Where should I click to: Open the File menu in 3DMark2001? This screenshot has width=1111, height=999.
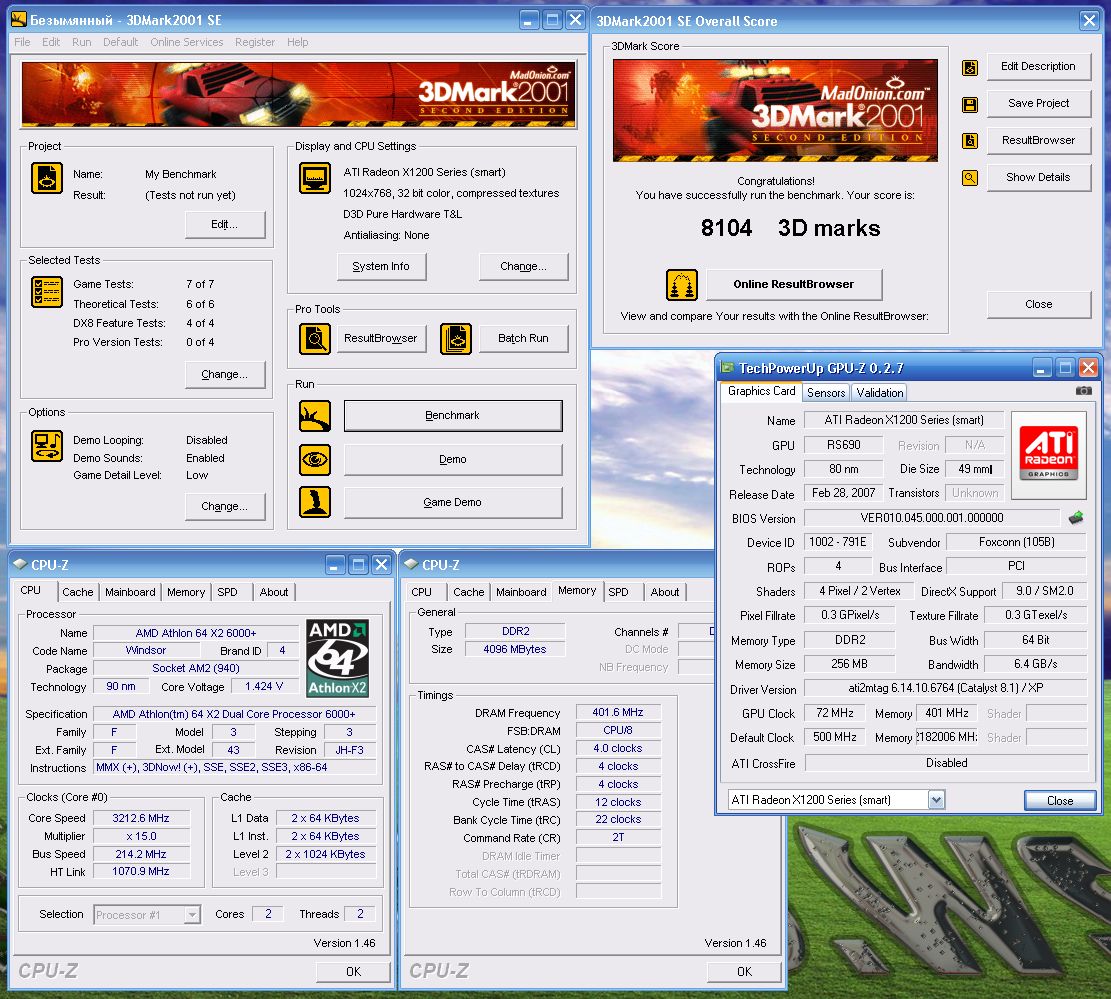tap(22, 42)
